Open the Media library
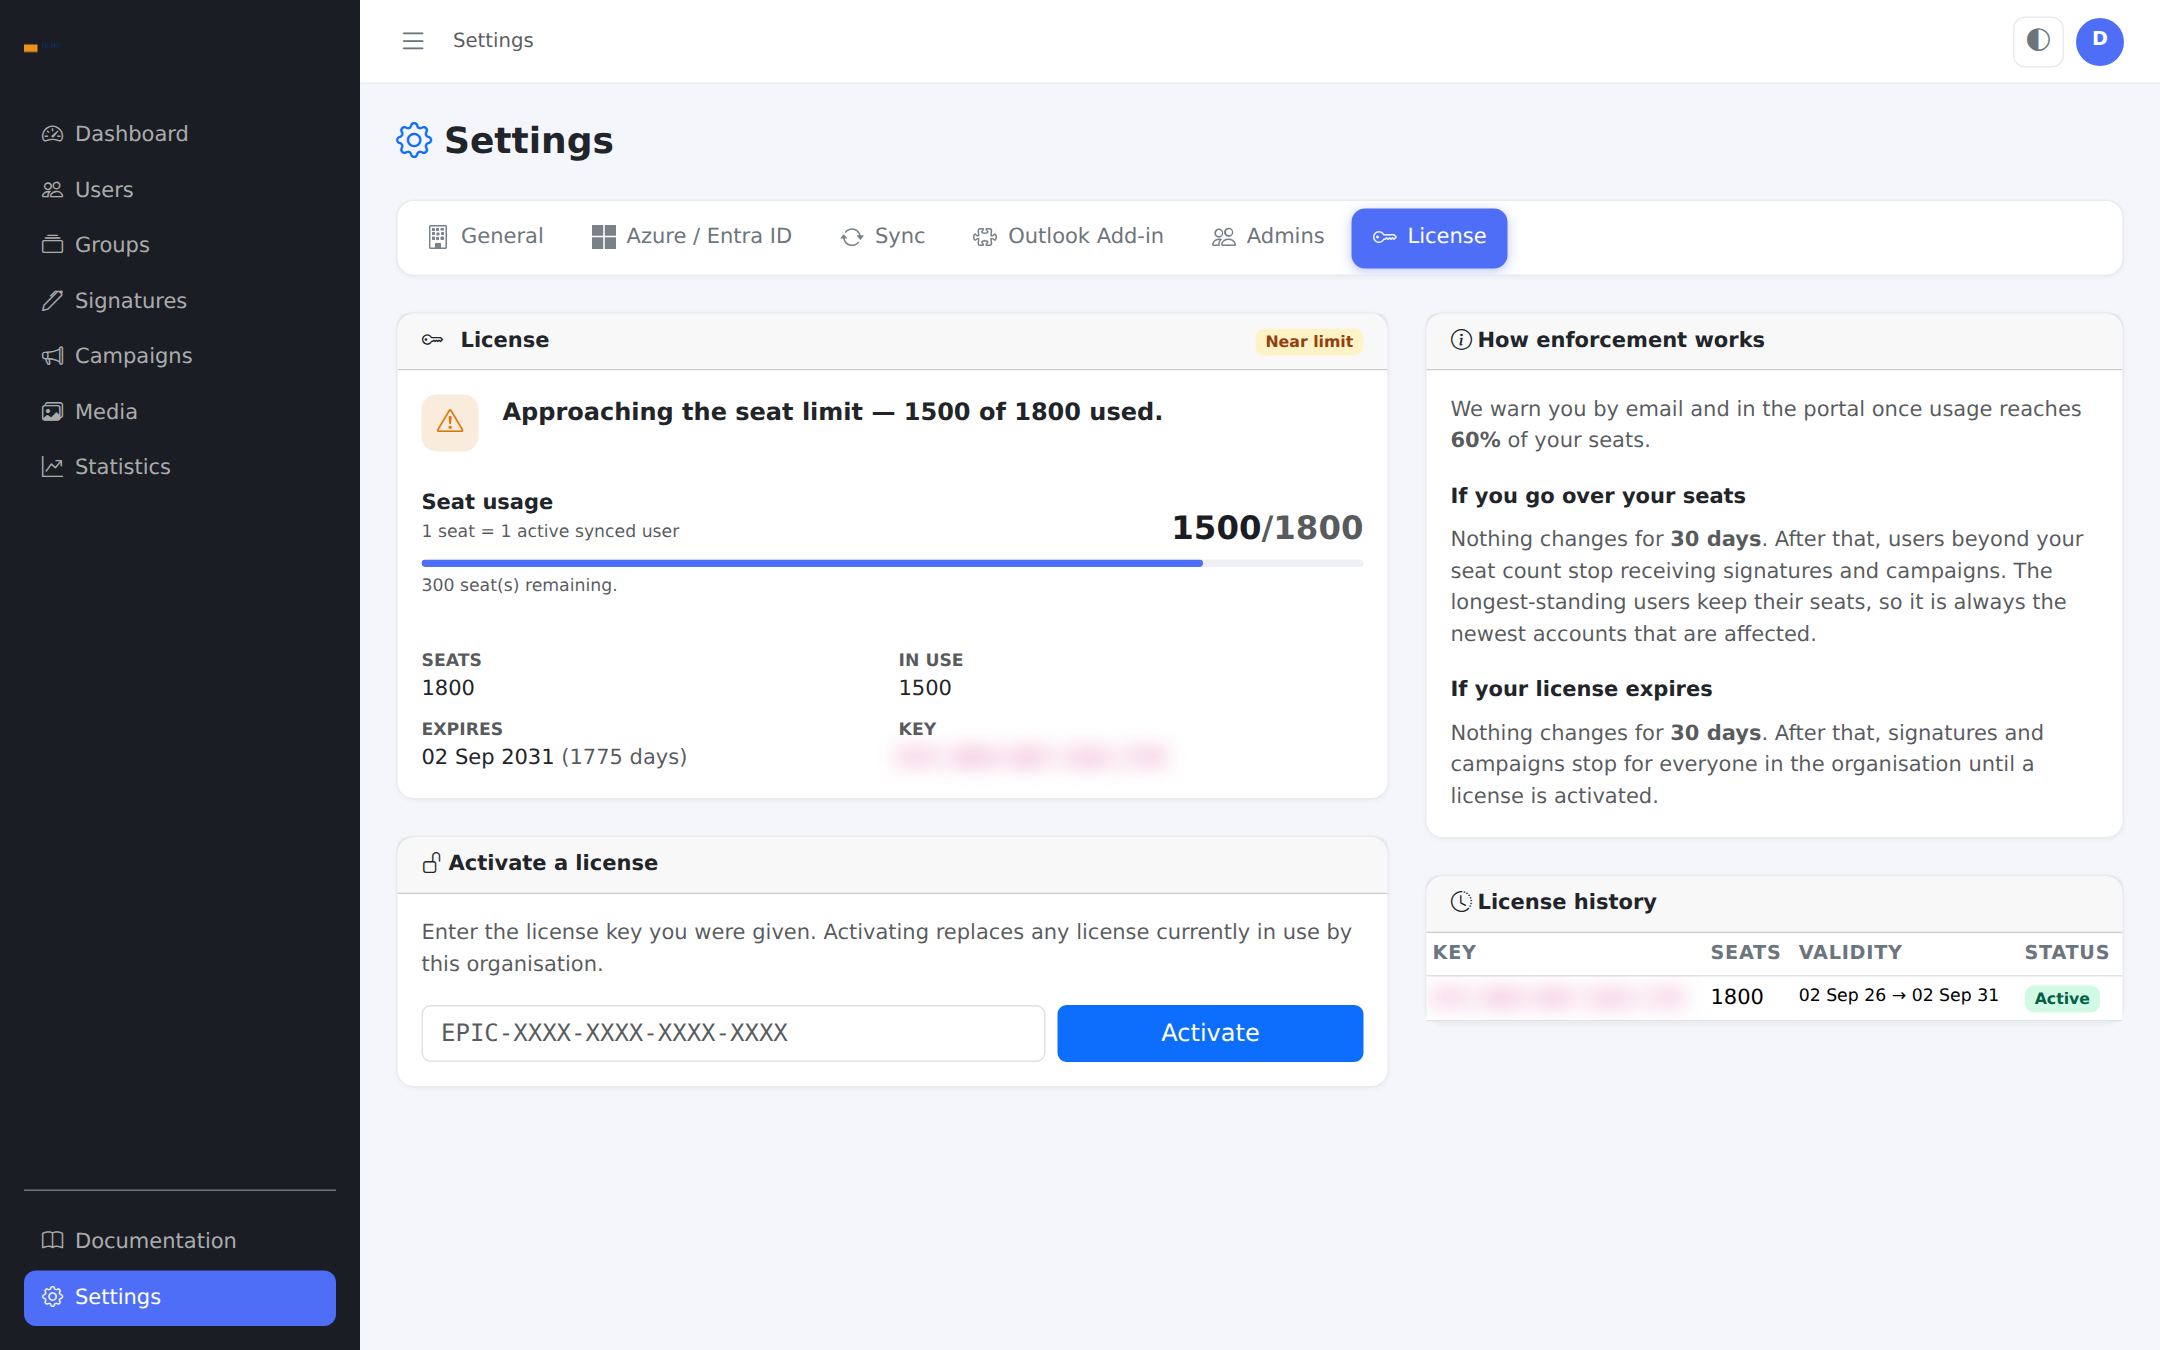This screenshot has width=2160, height=1350. 180,412
